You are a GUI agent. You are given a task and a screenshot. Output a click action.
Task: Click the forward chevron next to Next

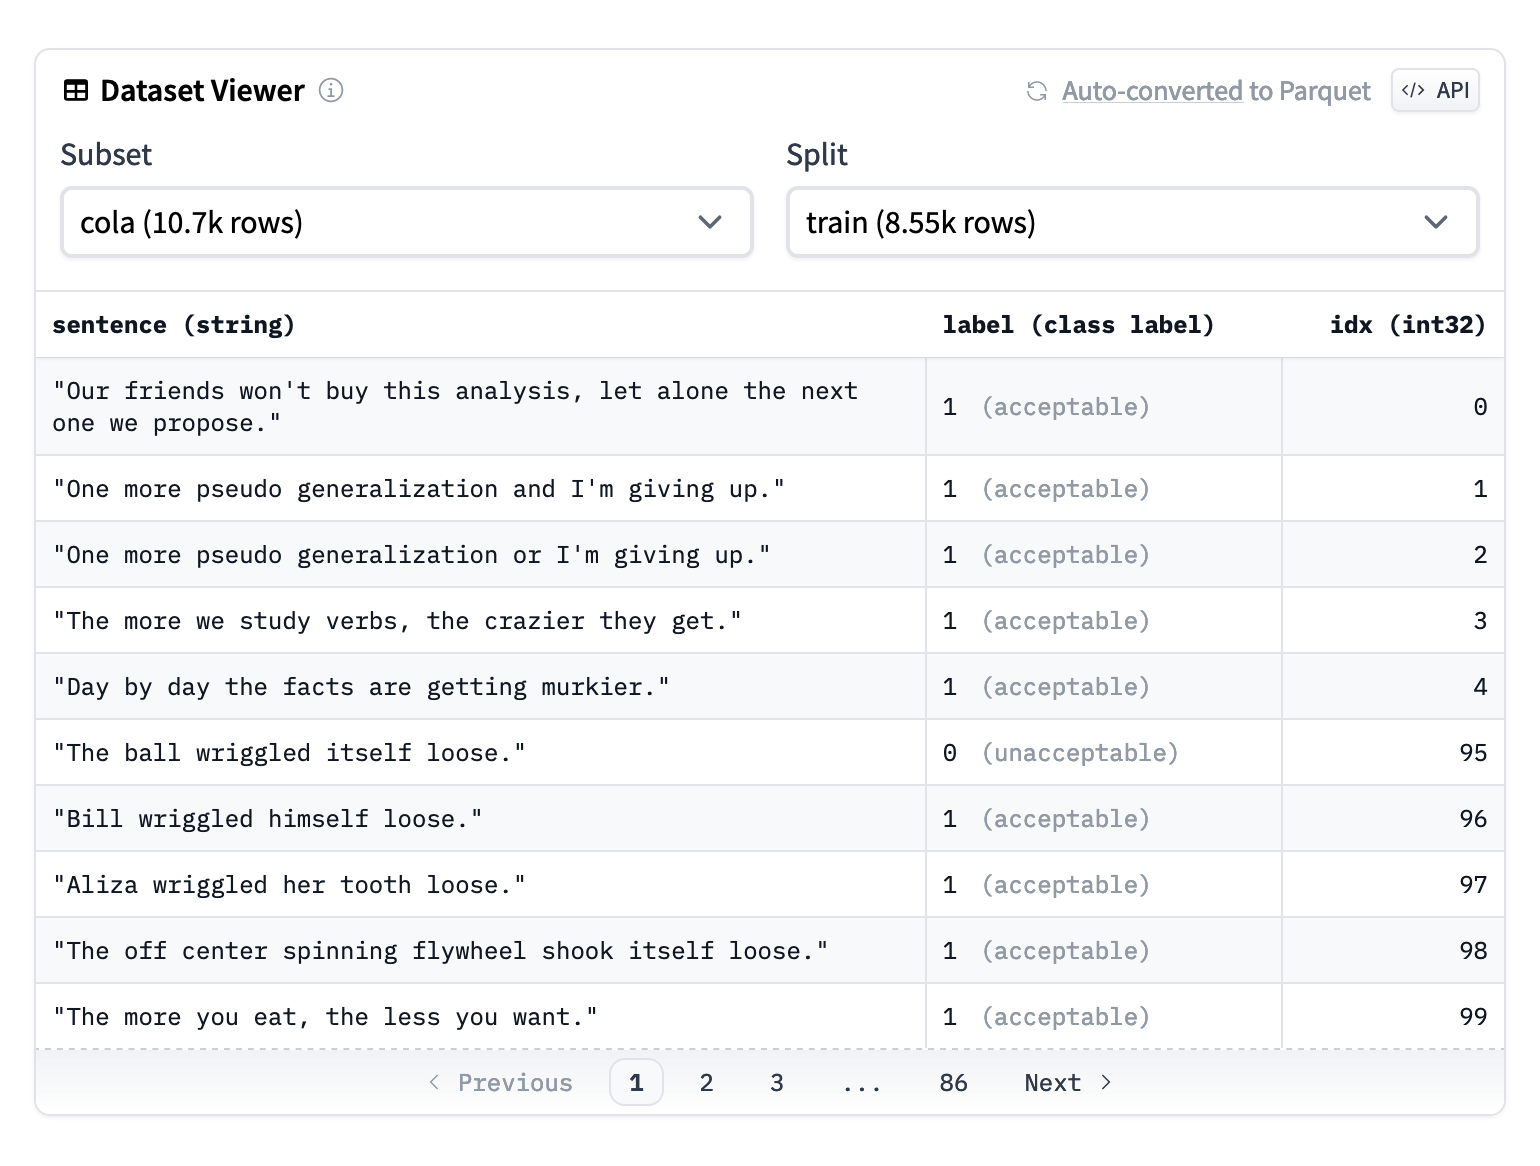1106,1082
